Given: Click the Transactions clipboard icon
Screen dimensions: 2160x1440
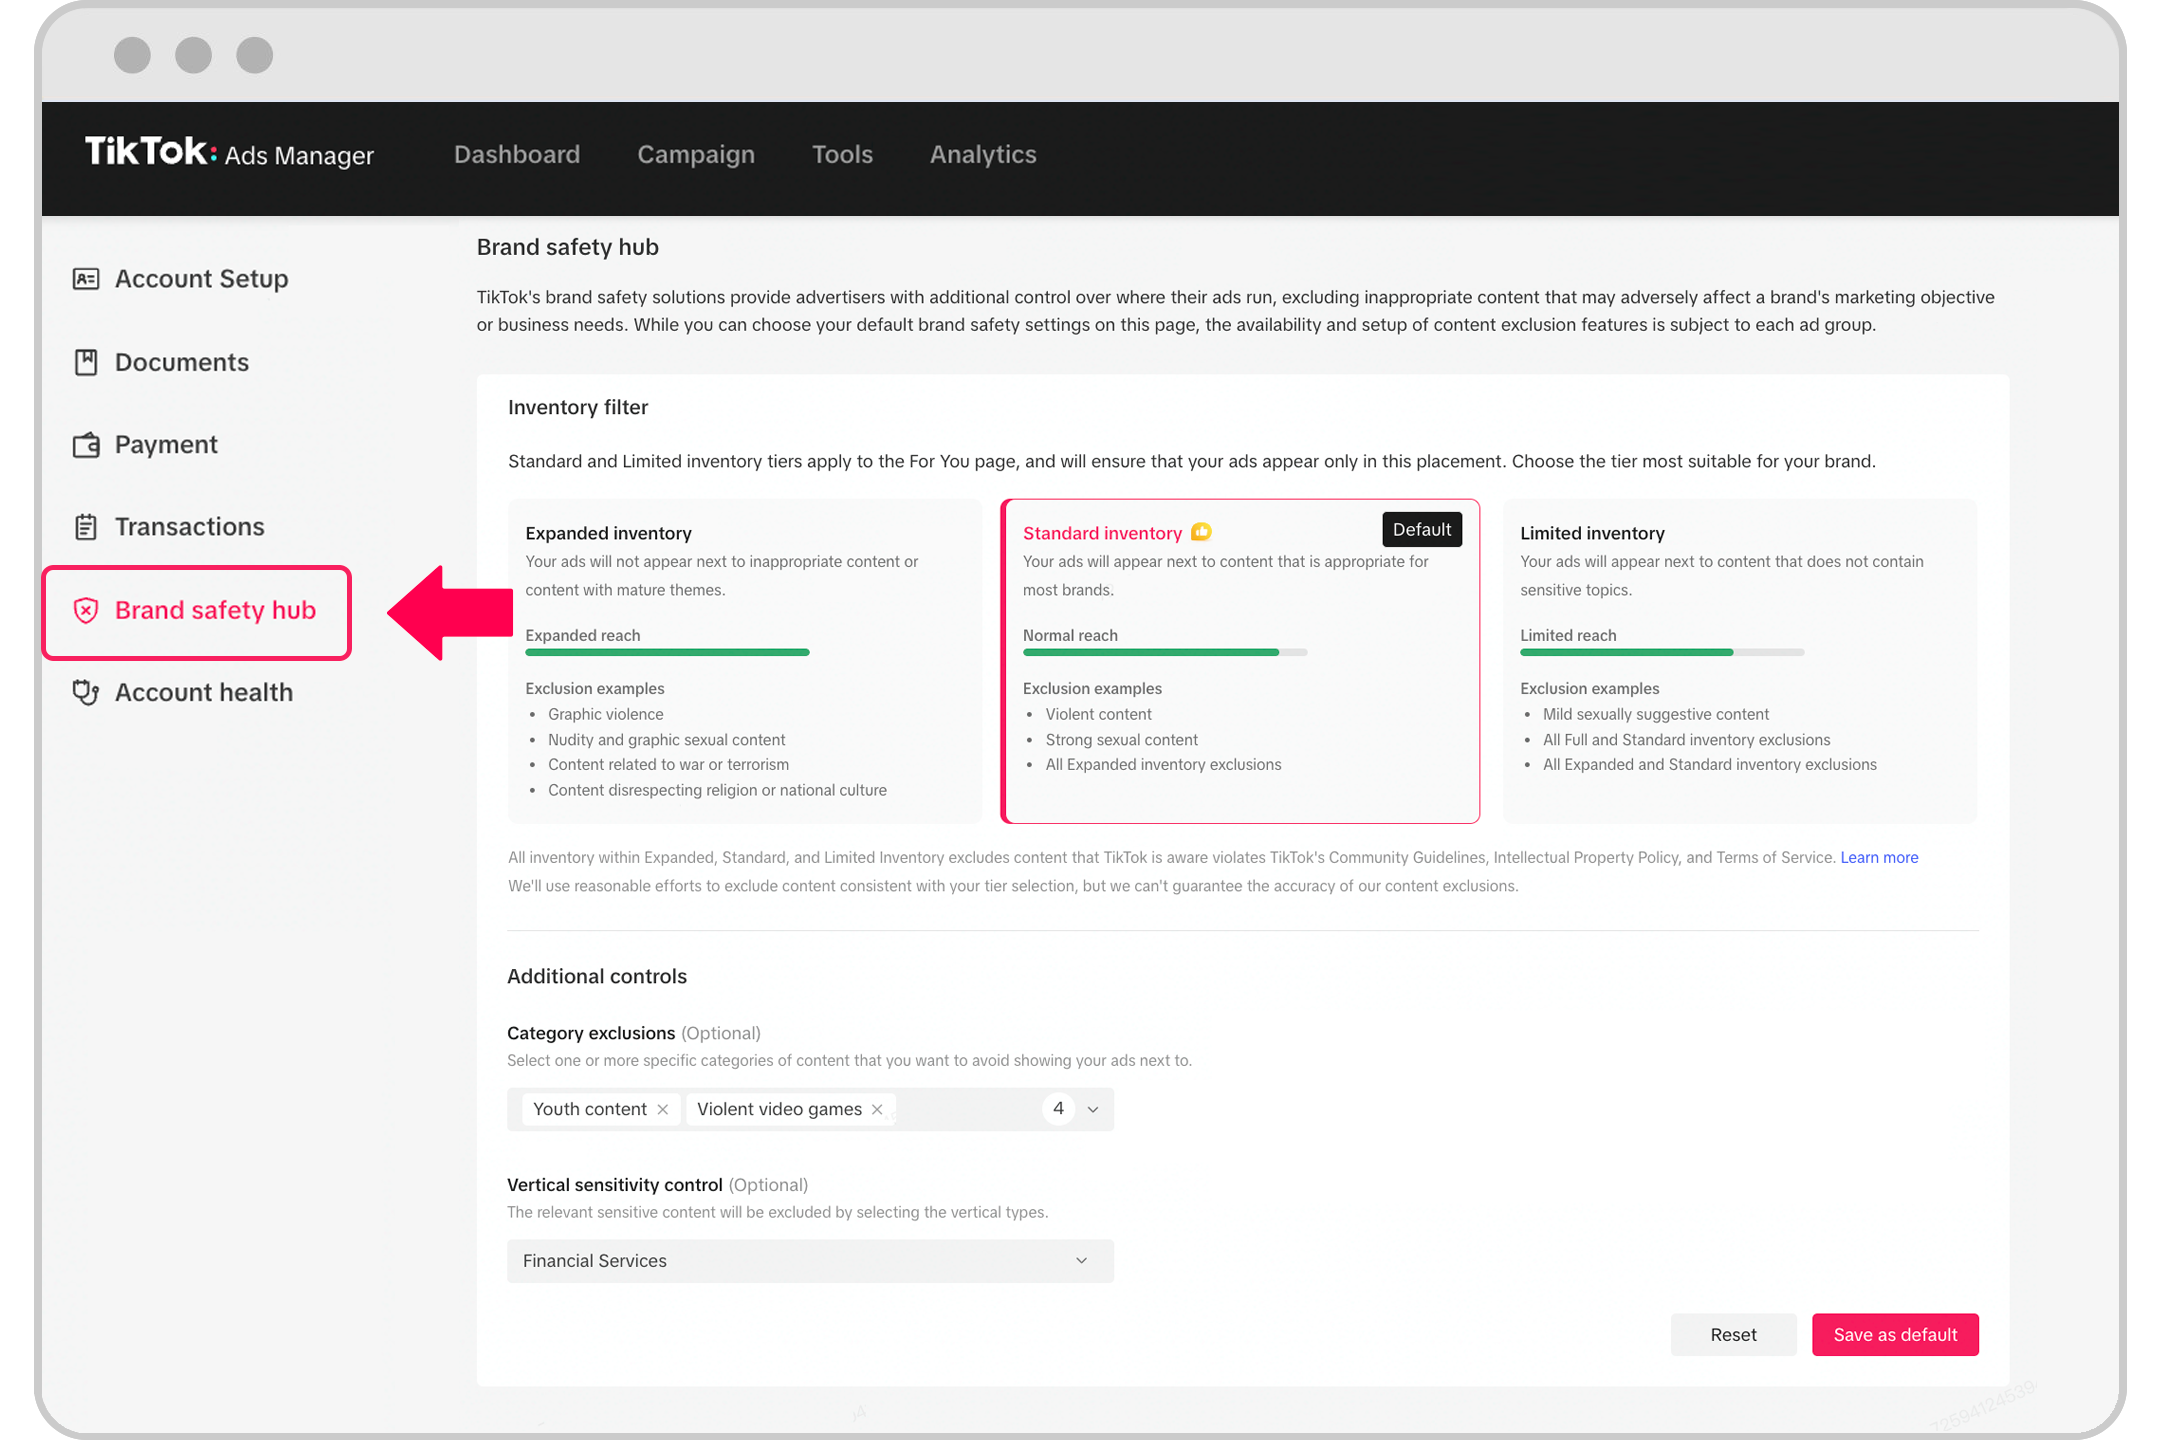Looking at the screenshot, I should point(86,527).
